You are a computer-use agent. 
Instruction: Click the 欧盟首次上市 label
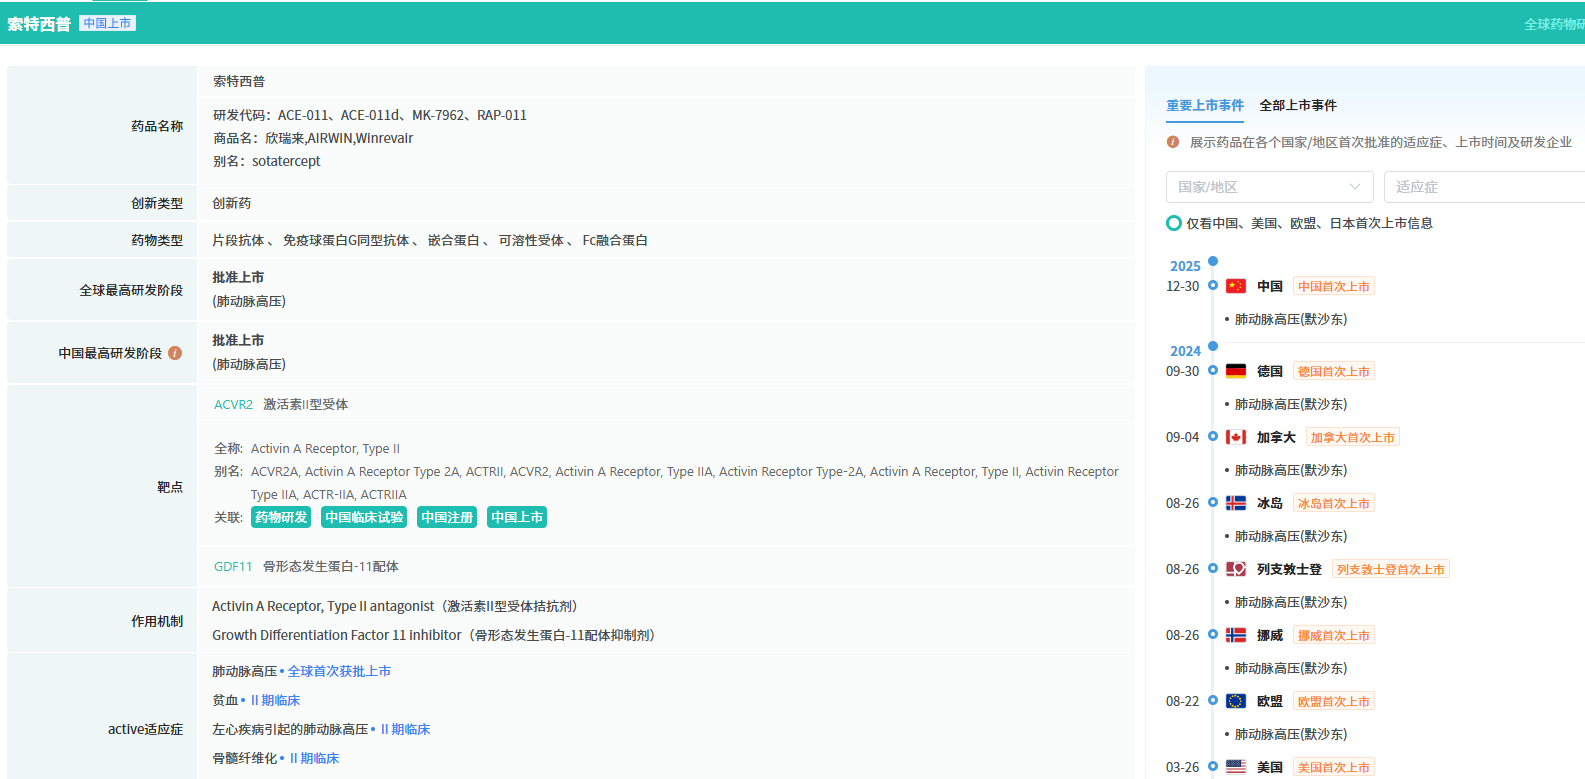point(1334,701)
